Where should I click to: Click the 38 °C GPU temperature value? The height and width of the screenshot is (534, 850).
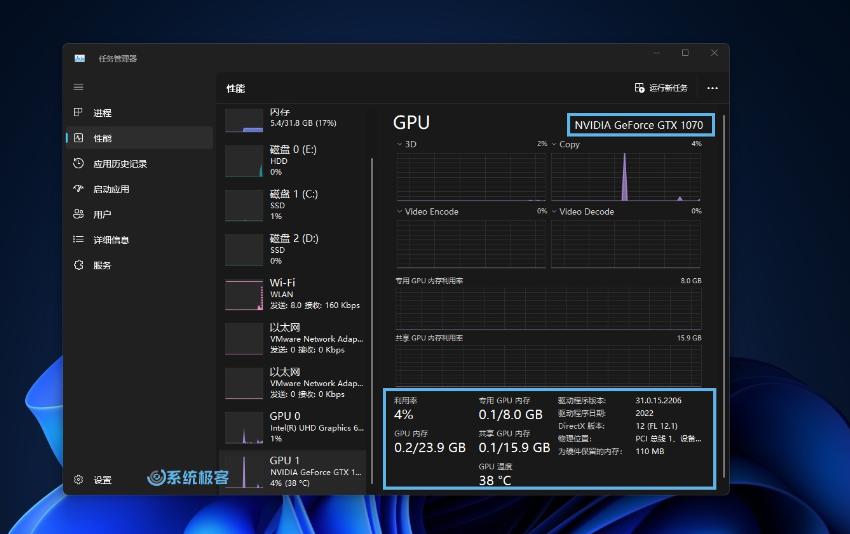[494, 480]
